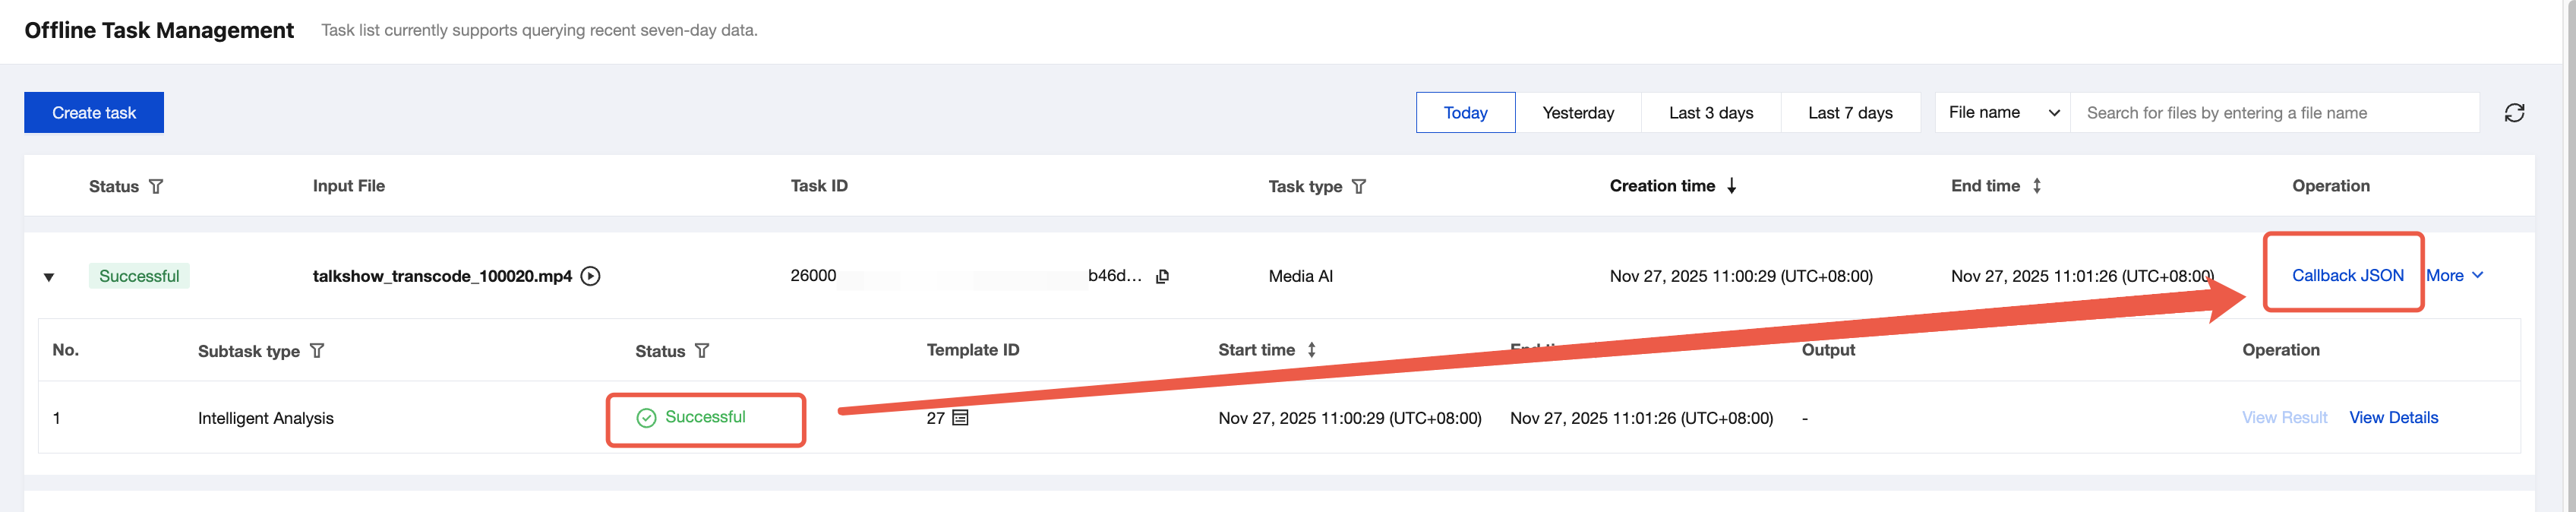Play the talkshow_transcode_100020.mp4 preview
2576x512 pixels.
coord(591,276)
